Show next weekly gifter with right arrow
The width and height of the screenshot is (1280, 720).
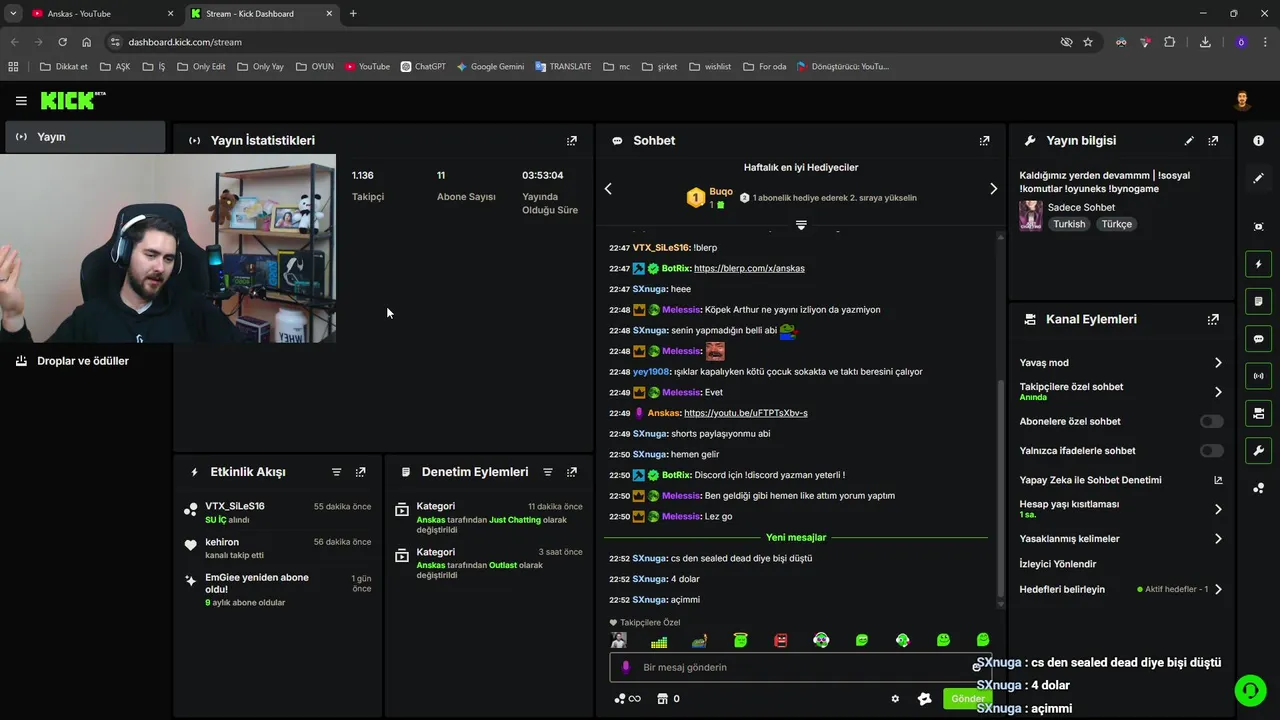point(993,189)
